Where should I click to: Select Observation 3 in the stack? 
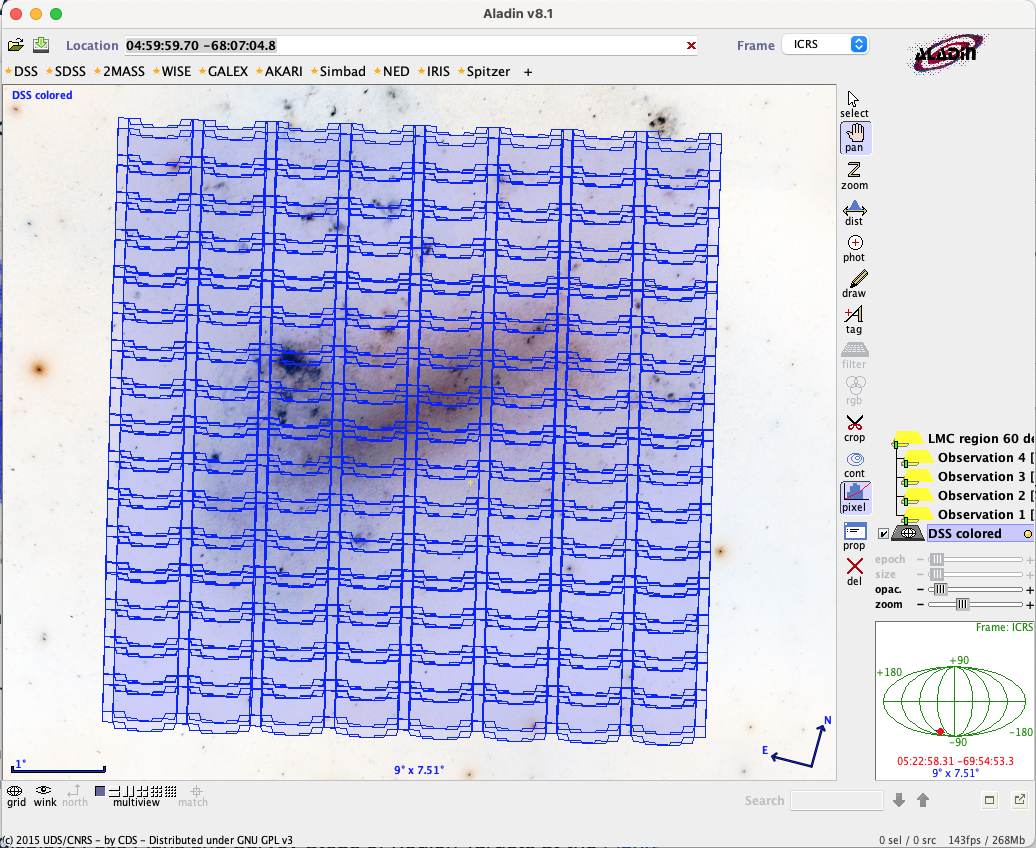tap(981, 477)
